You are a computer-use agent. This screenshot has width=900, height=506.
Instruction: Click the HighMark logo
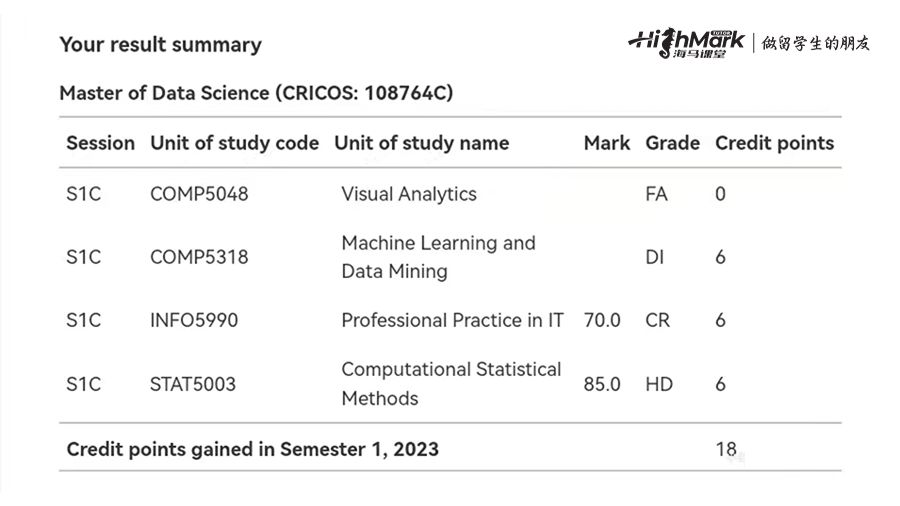coord(686,43)
